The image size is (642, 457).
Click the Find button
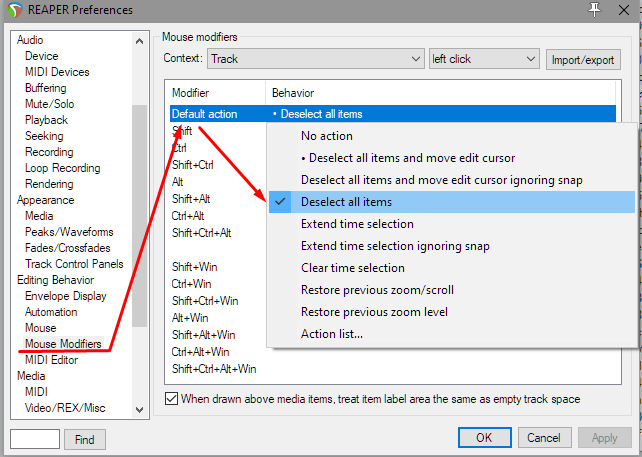(x=85, y=439)
